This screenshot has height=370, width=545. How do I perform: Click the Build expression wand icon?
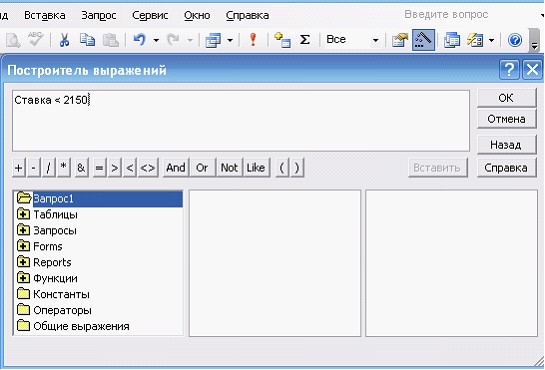423,40
